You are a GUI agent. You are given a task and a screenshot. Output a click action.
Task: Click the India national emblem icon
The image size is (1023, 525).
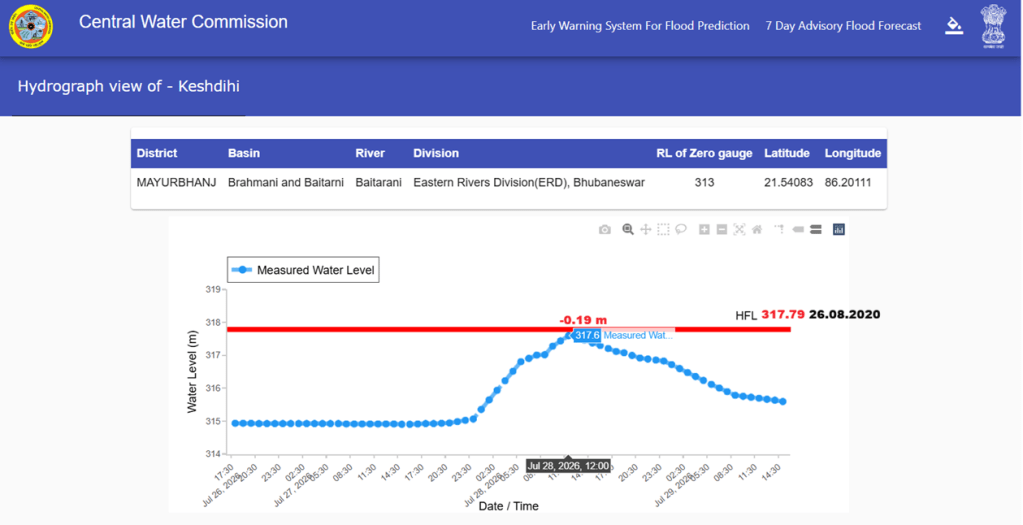[994, 26]
